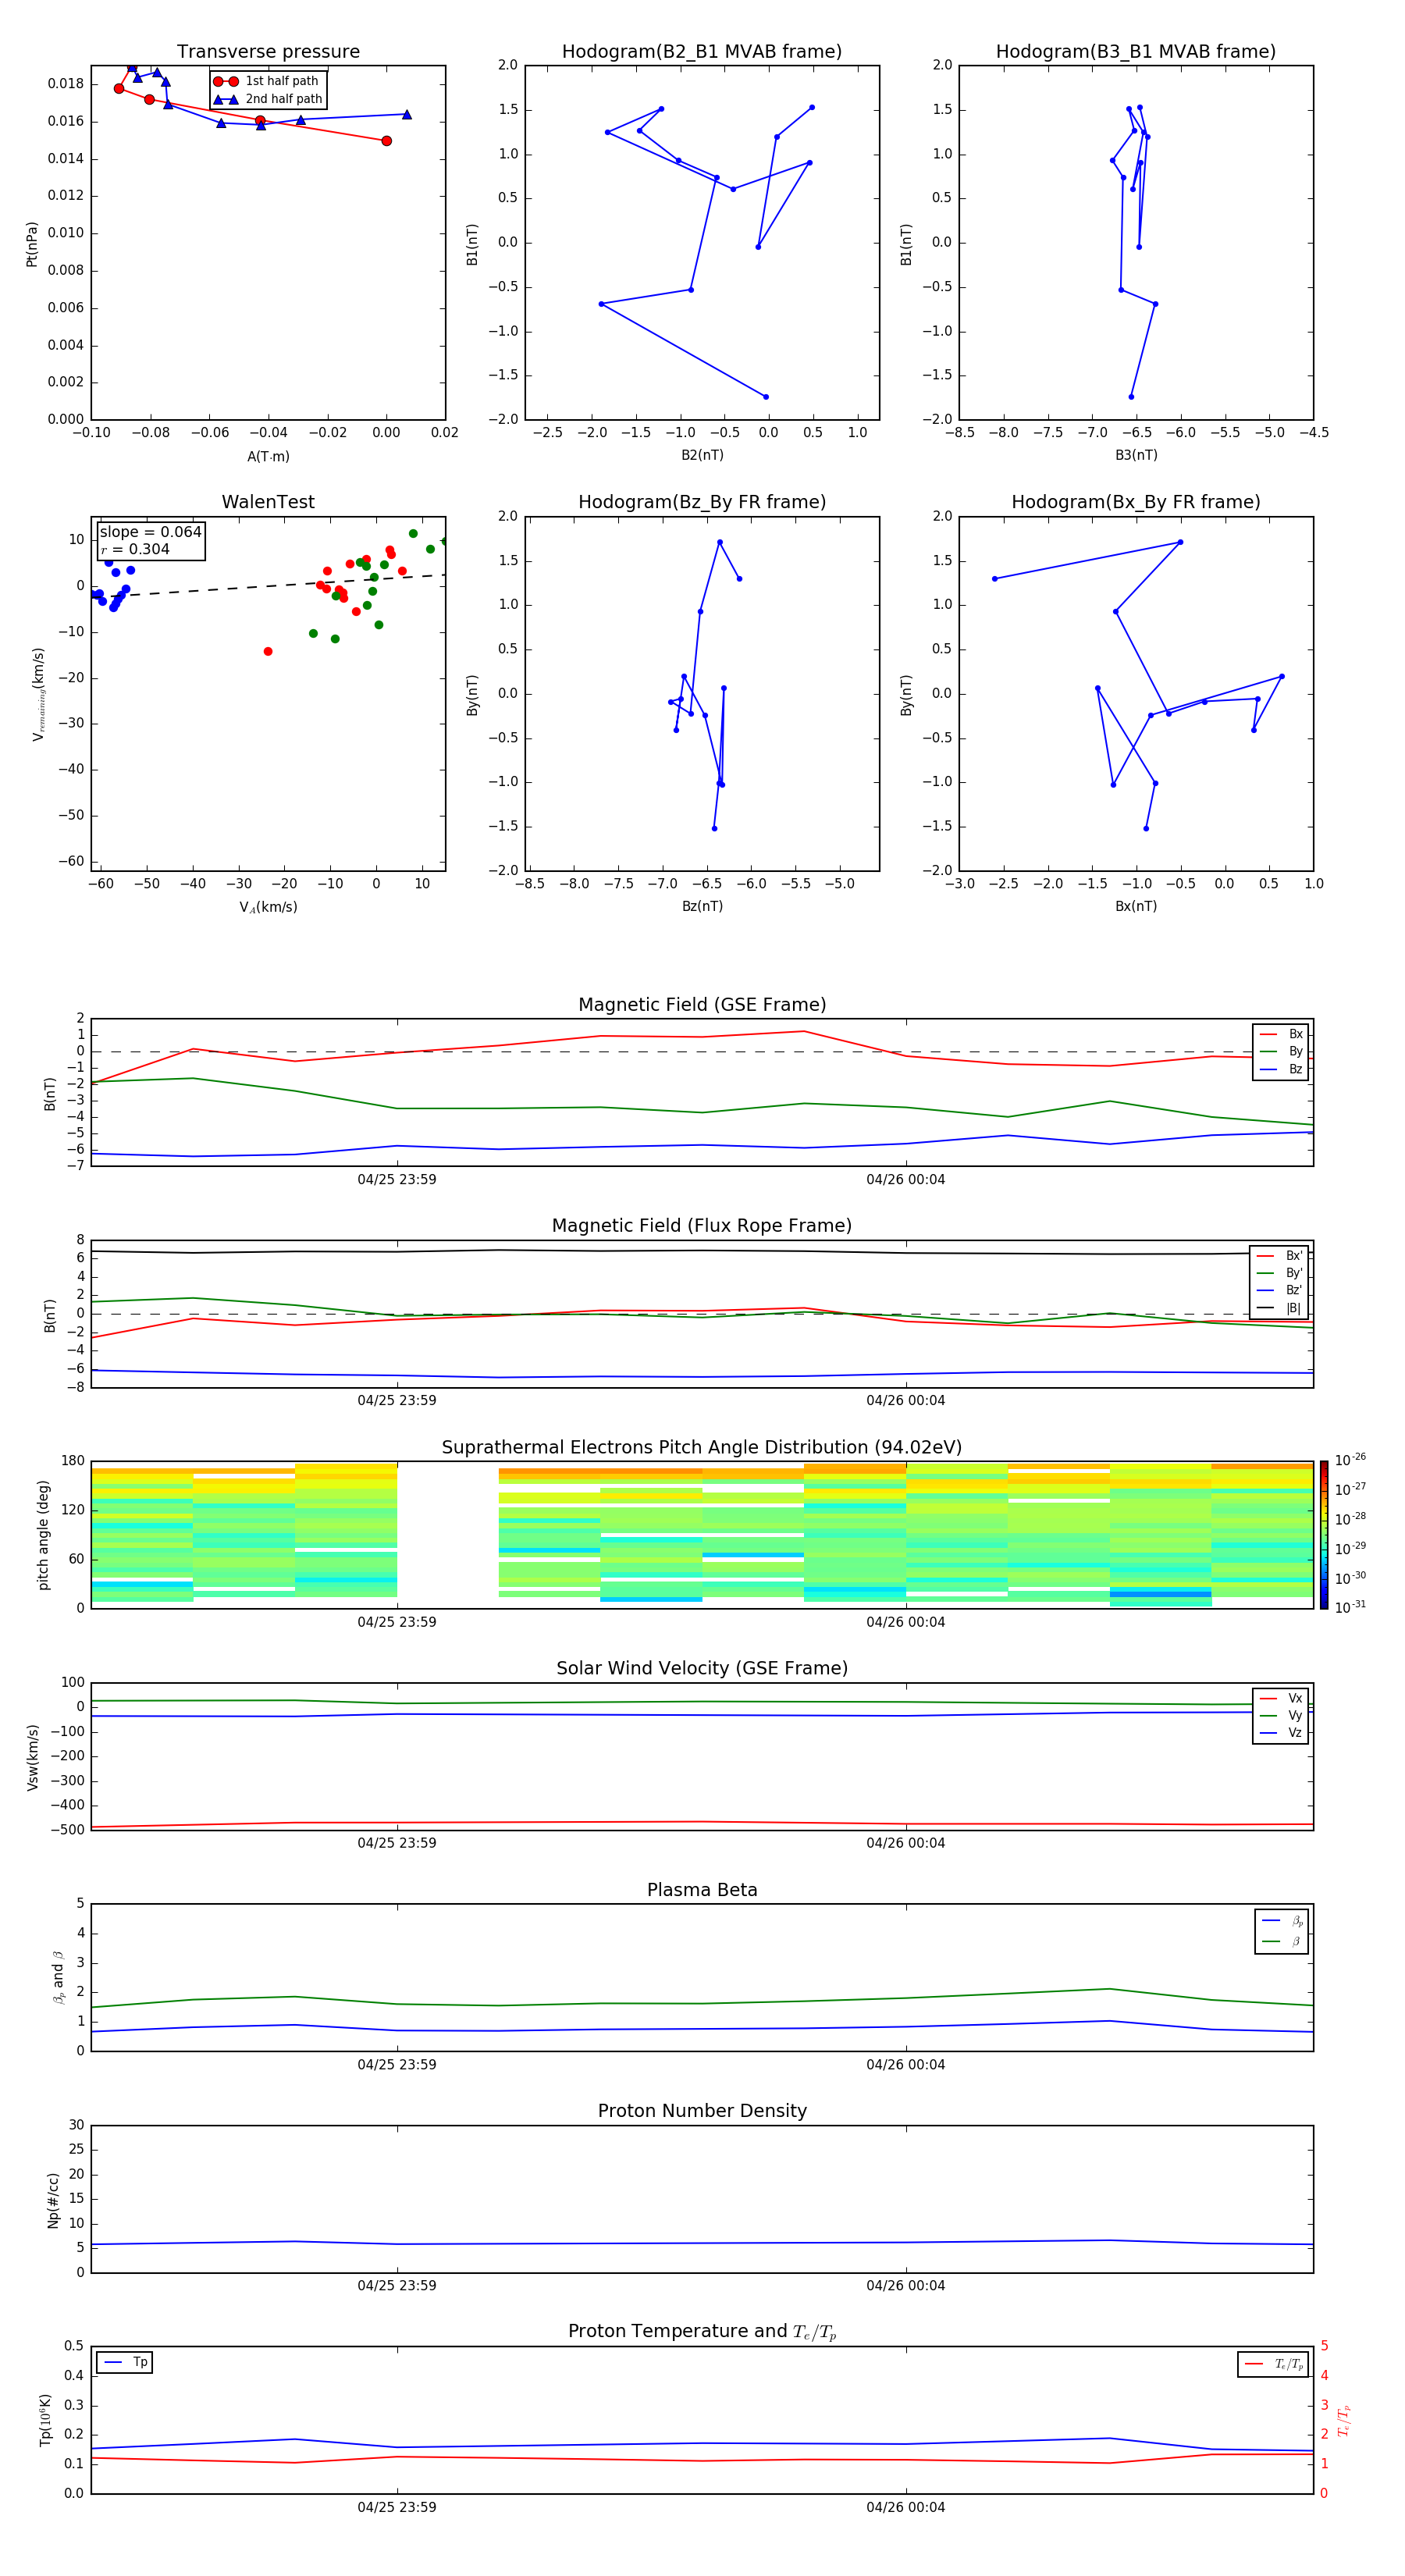Click the 'pitch angle (deg)' axis label
1405x2576 pixels.
click(43, 1535)
